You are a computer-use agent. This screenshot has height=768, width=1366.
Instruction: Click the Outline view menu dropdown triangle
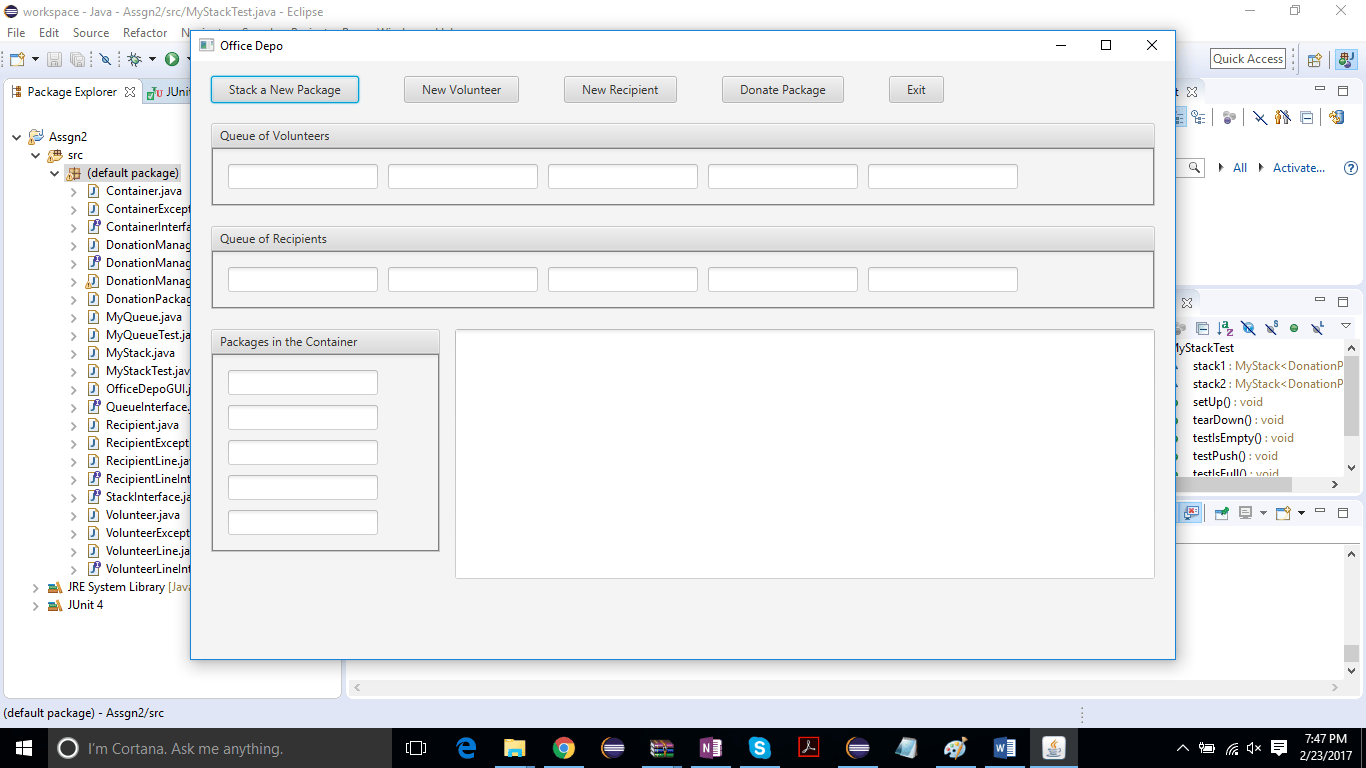pos(1345,326)
